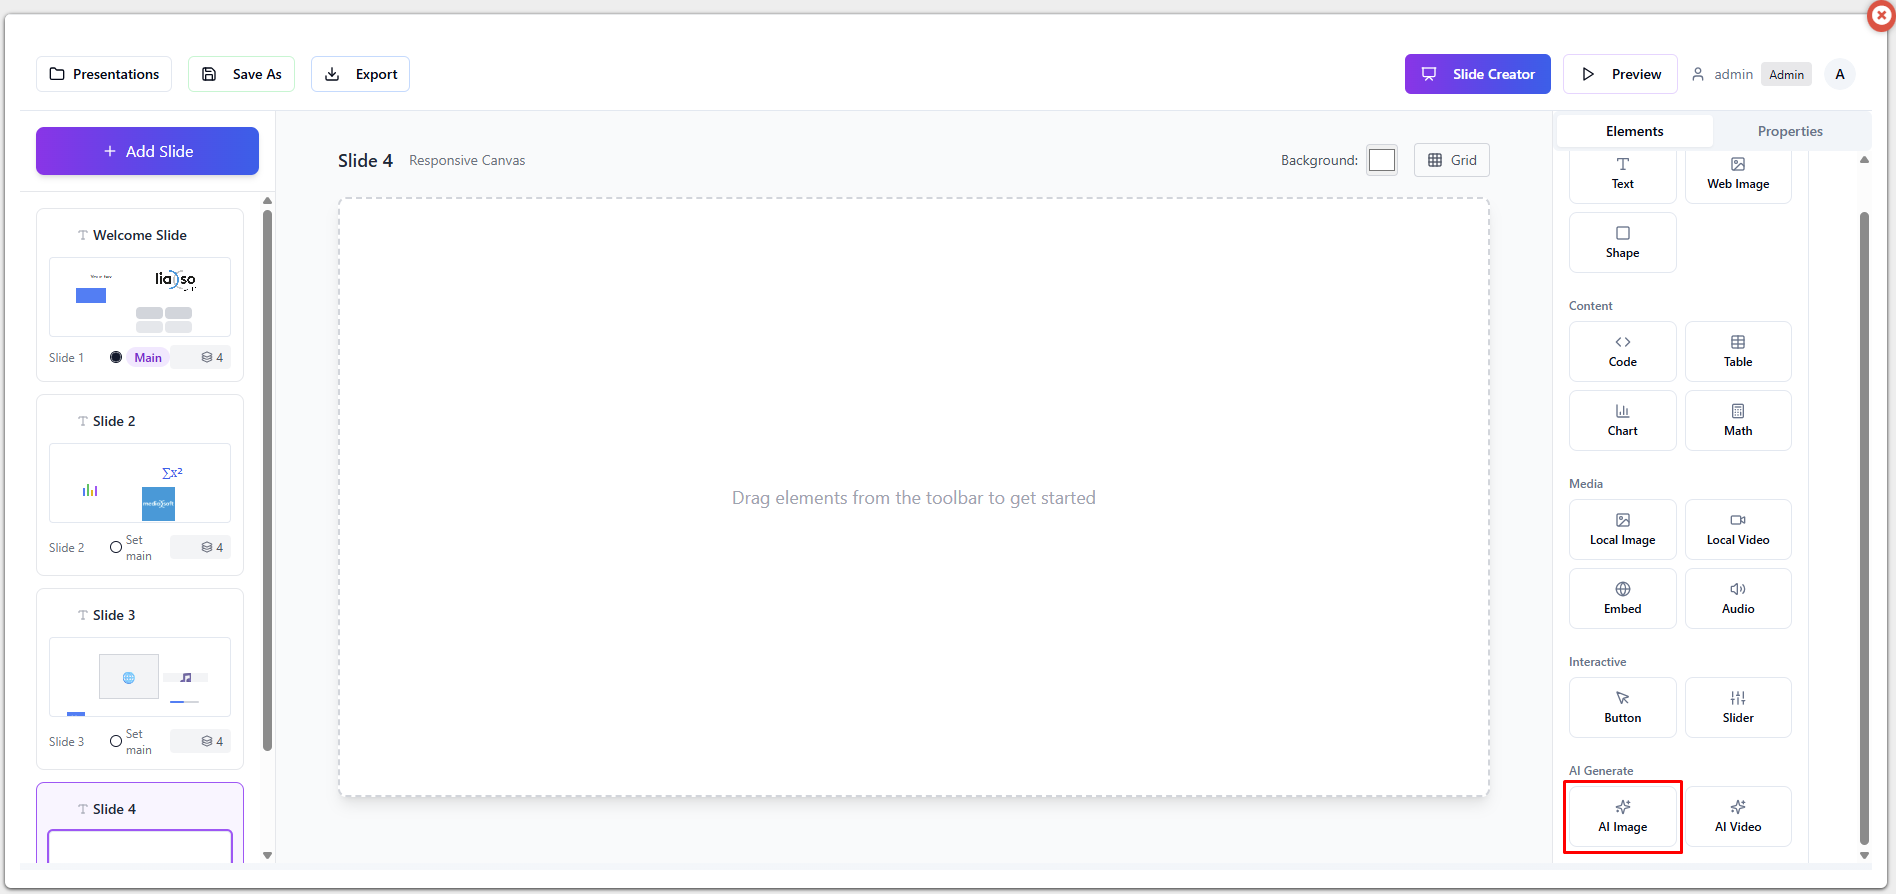Set Slide 3 as main slide
Viewport: 1896px width, 894px height.
pos(116,741)
